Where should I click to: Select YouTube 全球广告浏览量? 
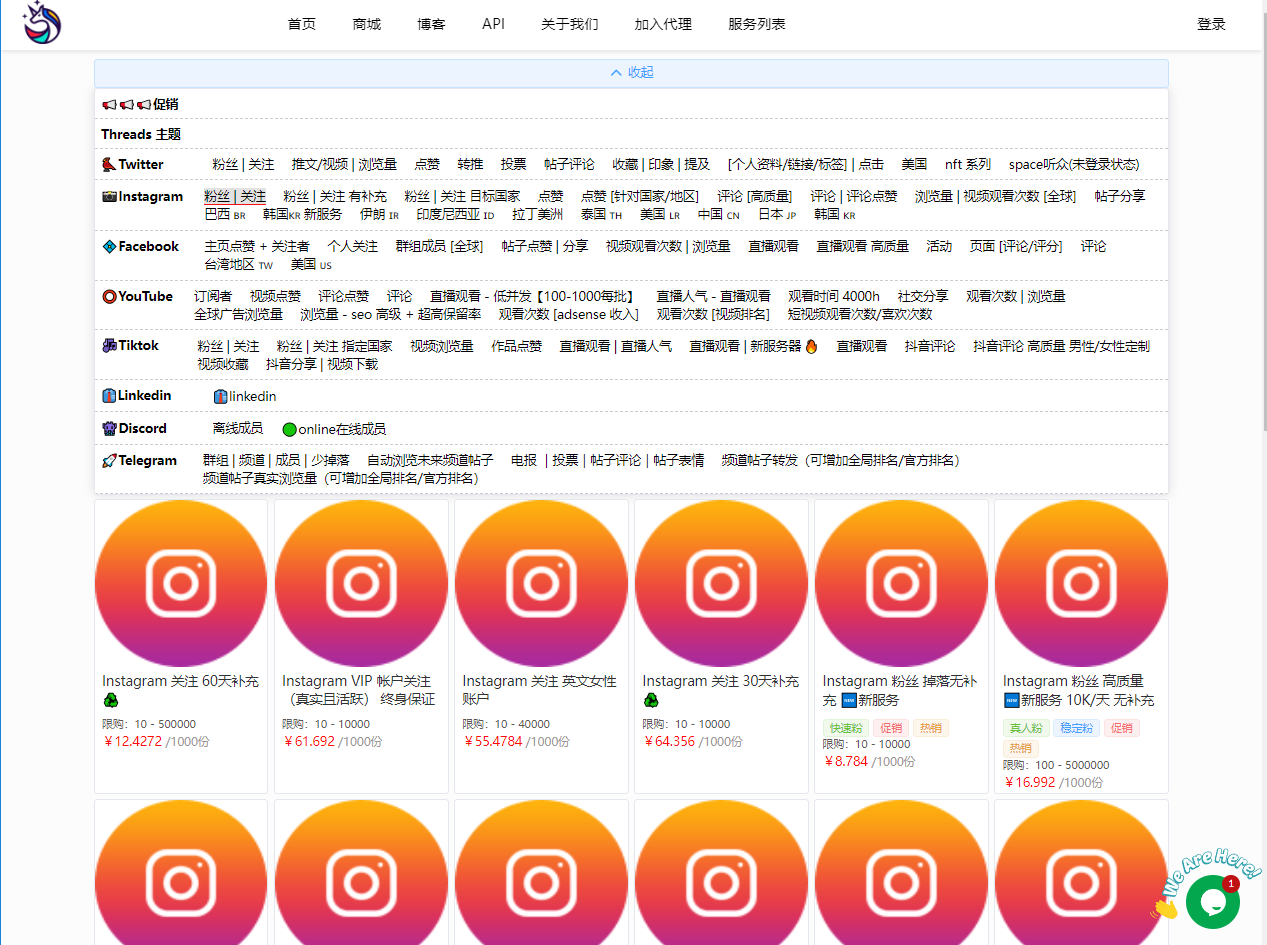point(238,314)
